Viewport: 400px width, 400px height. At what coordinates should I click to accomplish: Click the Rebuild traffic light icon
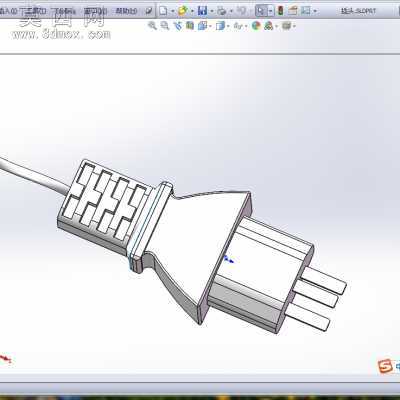click(x=281, y=11)
